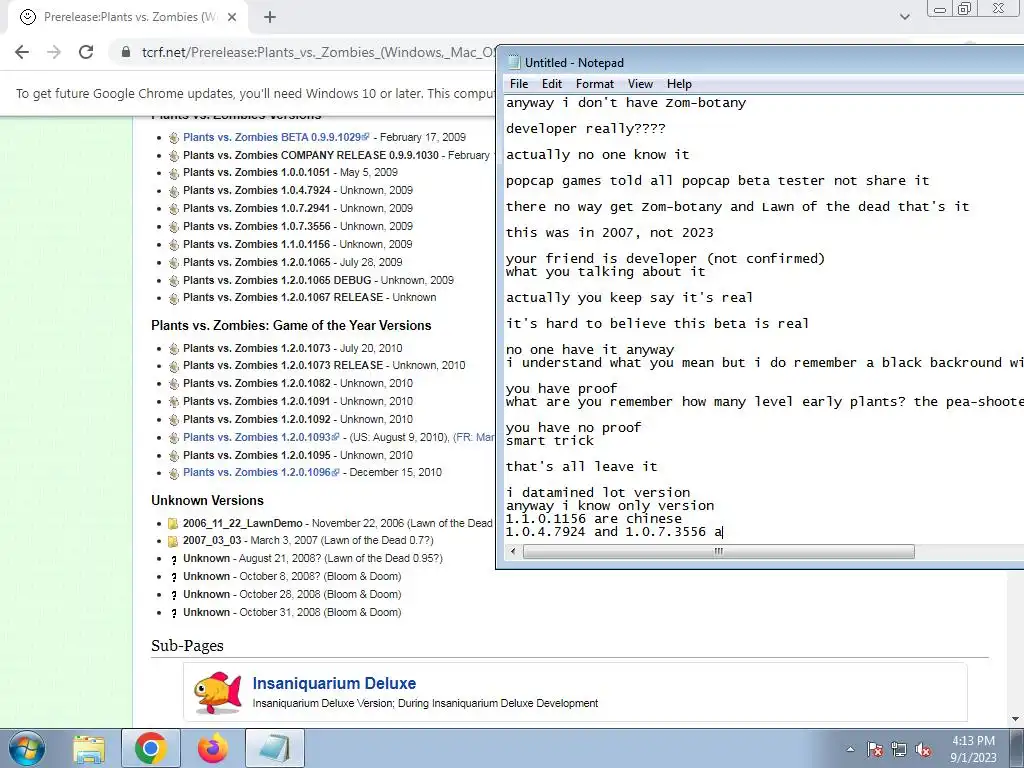Close the Prerelease:Plants vs. Zombies tab

click(232, 17)
